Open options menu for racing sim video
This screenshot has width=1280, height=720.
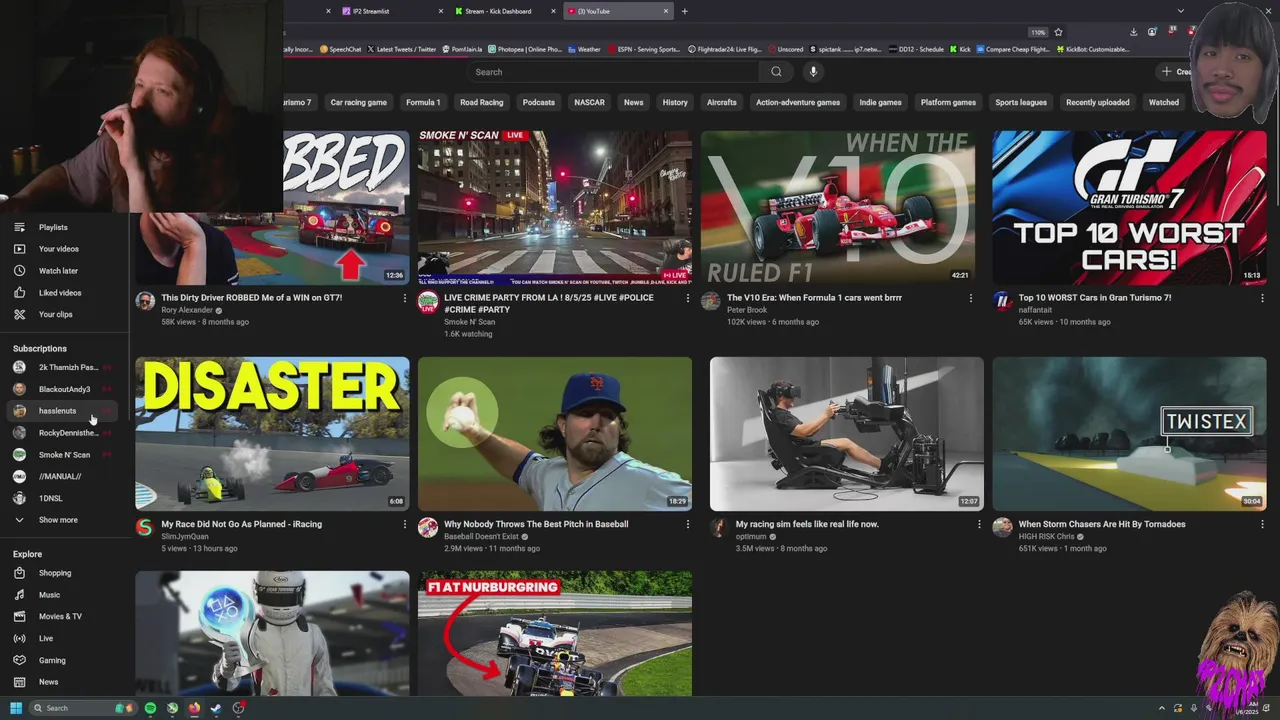click(x=979, y=524)
